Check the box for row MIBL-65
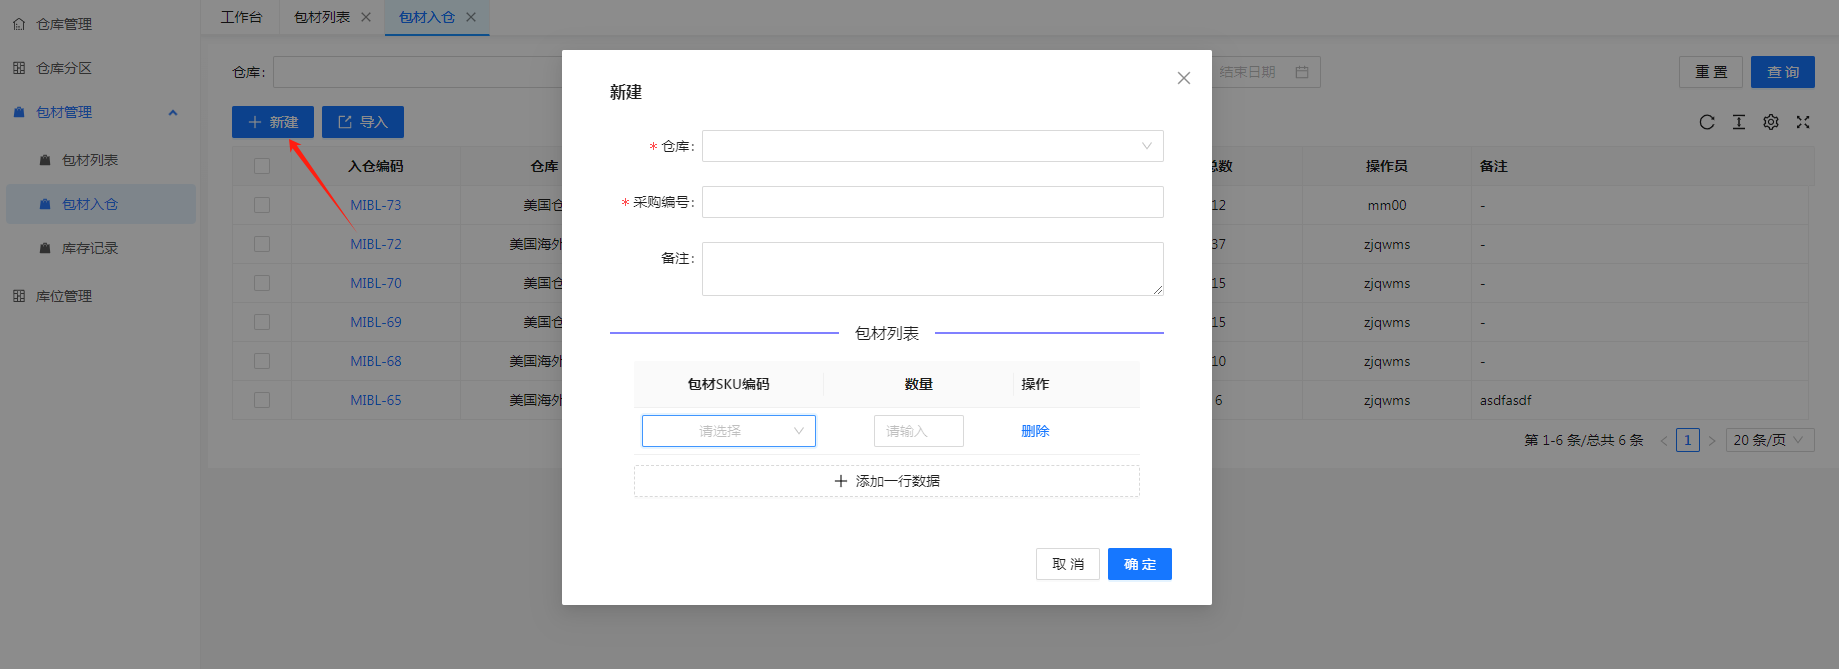 (262, 400)
